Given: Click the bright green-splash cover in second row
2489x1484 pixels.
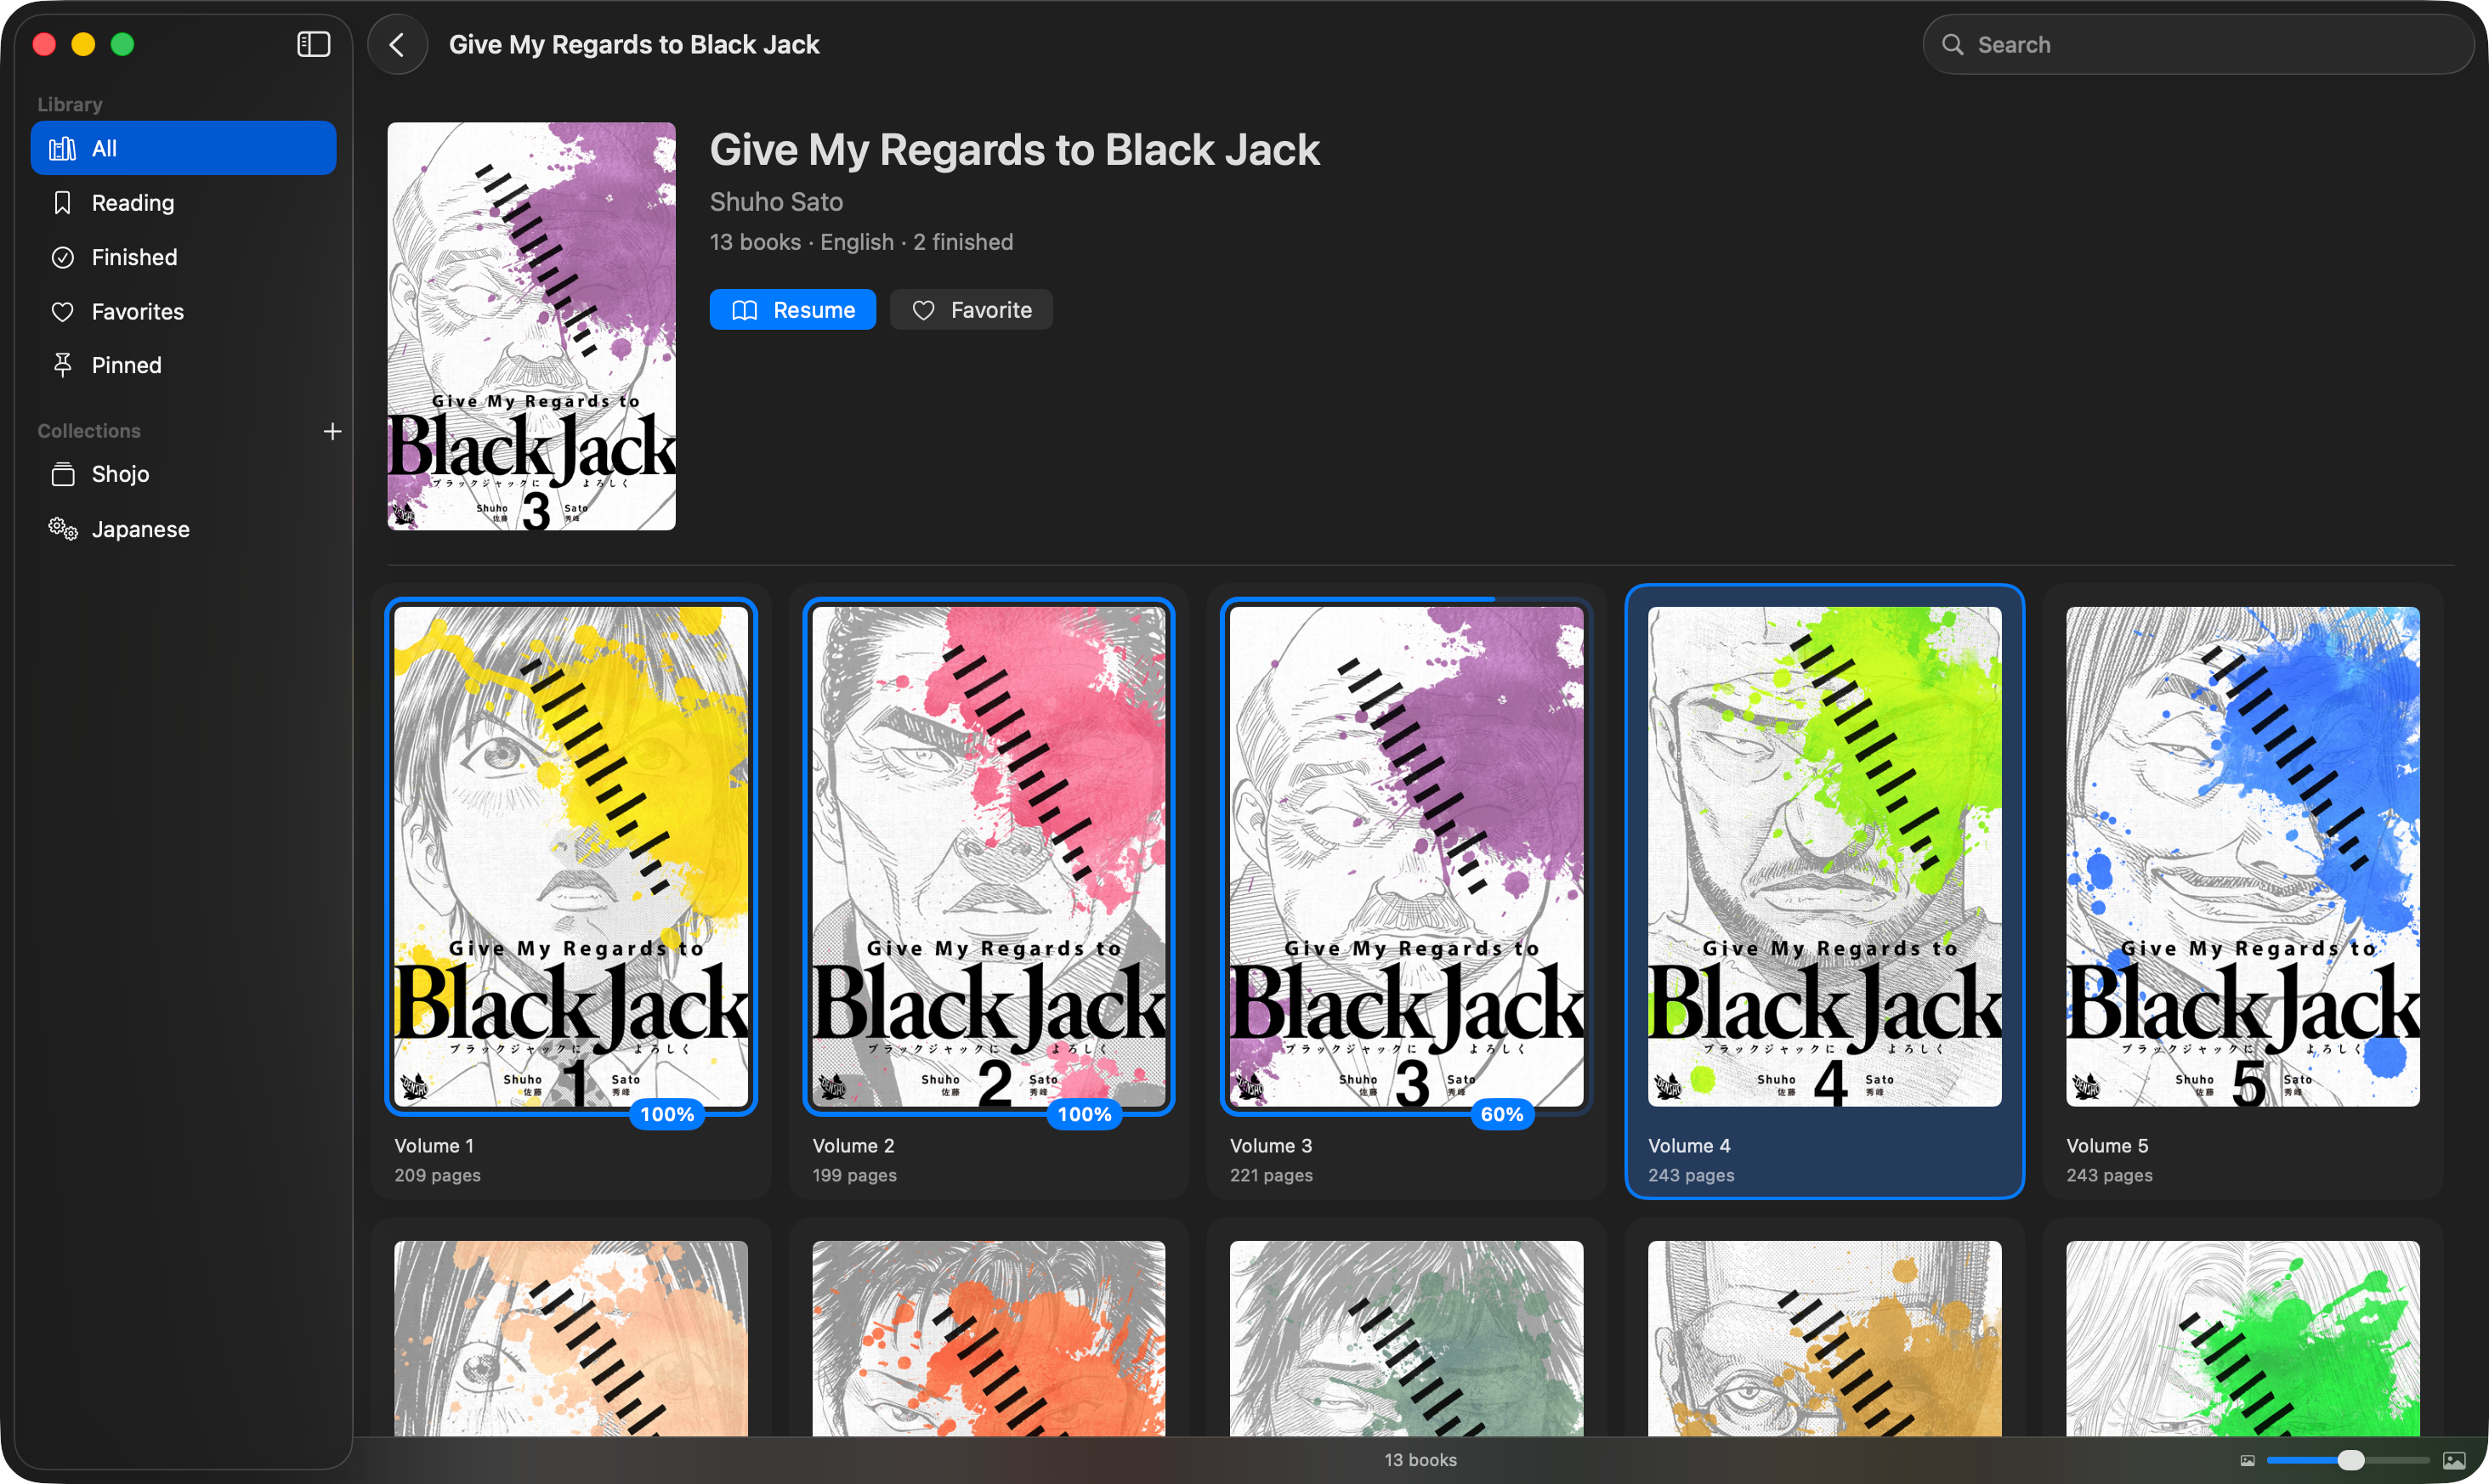Looking at the screenshot, I should tap(2243, 1339).
